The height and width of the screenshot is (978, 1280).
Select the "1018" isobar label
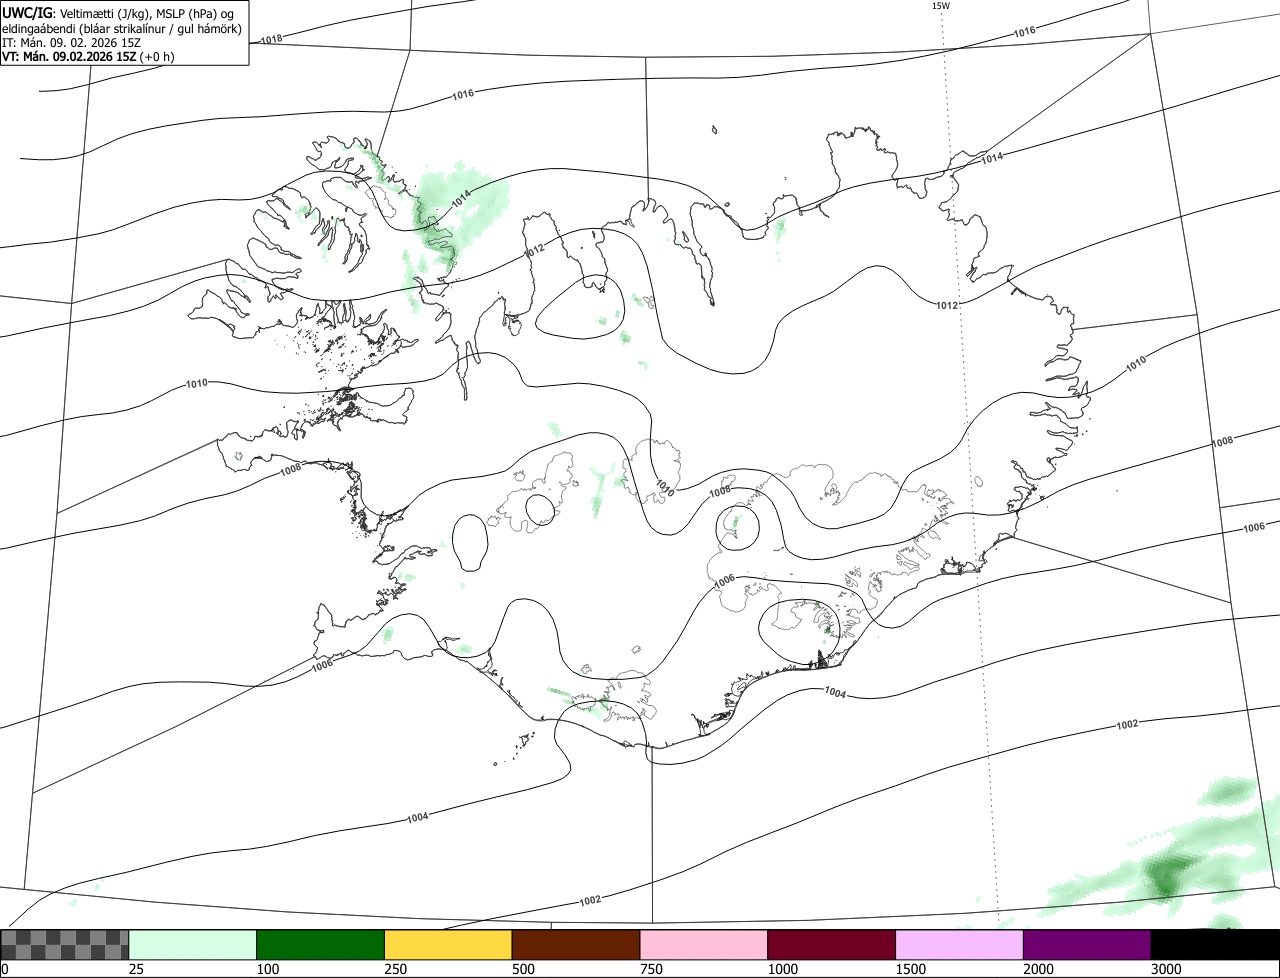271,39
